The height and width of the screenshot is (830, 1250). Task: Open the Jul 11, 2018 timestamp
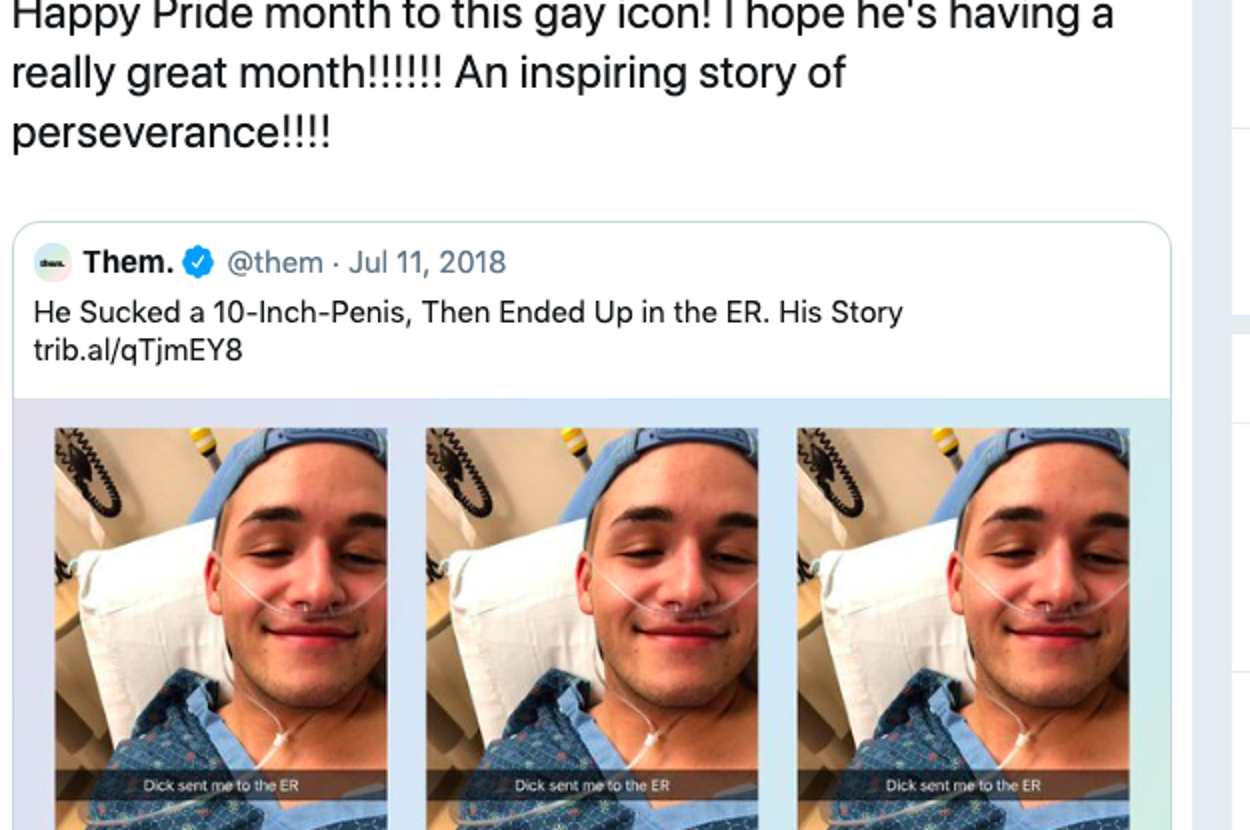427,263
